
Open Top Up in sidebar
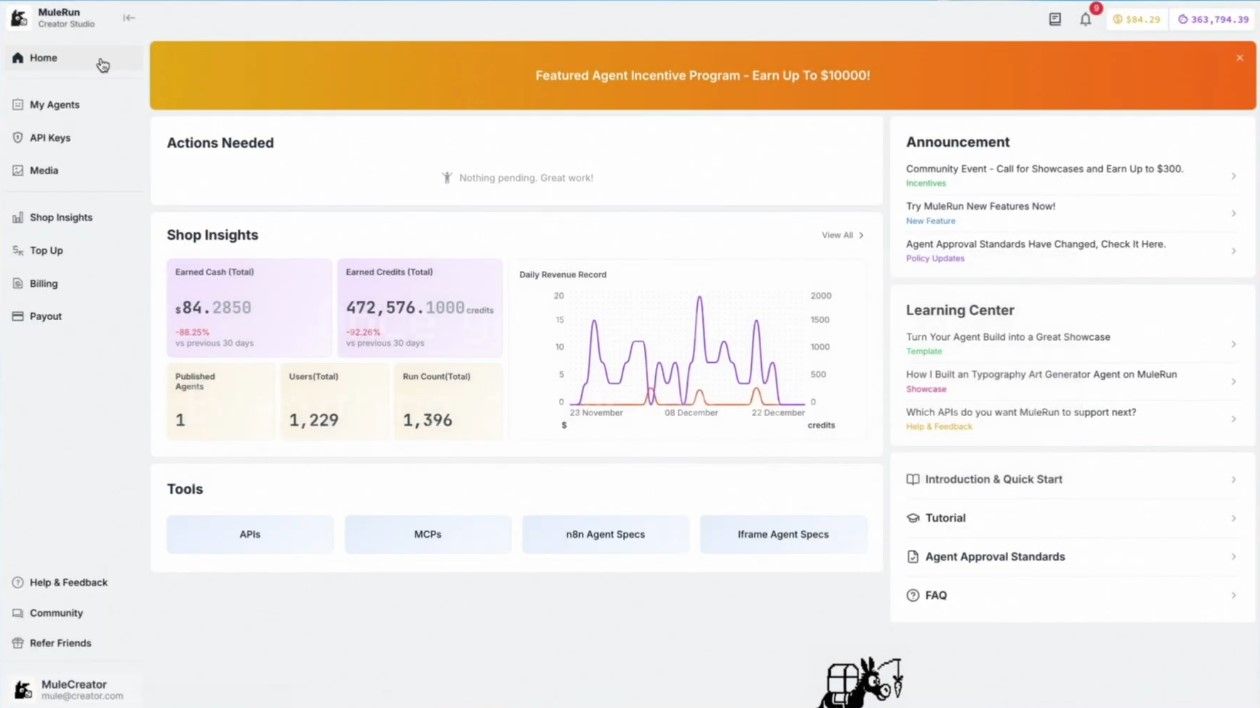pyautogui.click(x=72, y=250)
